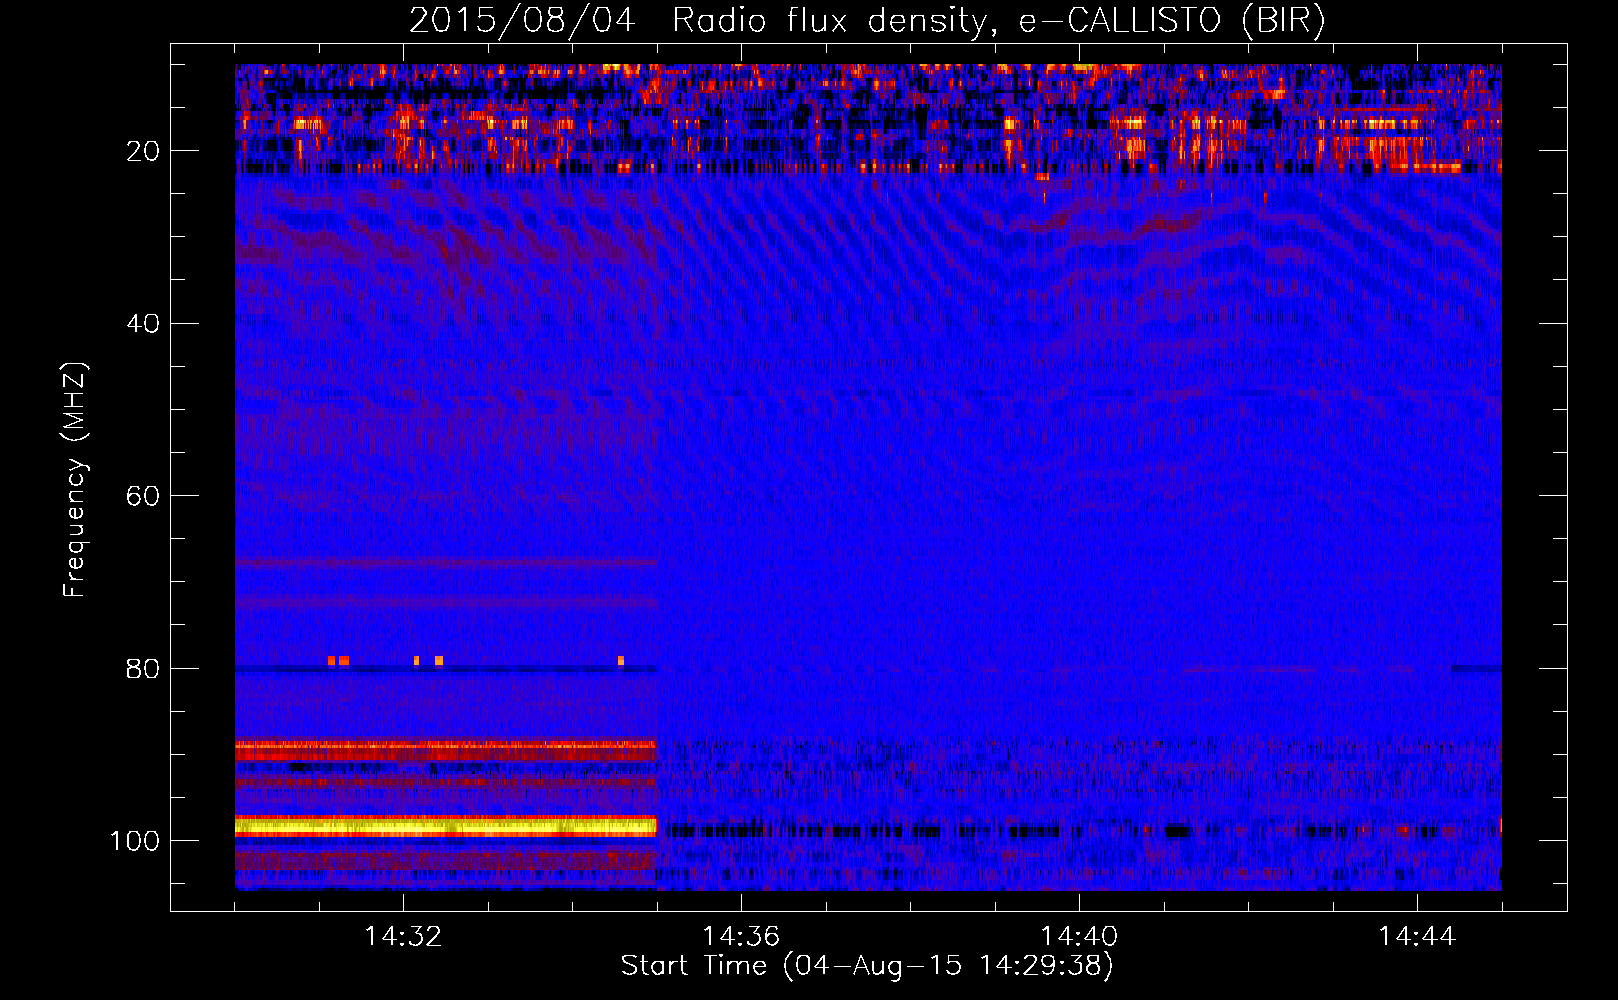Click the 60 frequency tick label
The height and width of the screenshot is (1000, 1618).
[143, 496]
